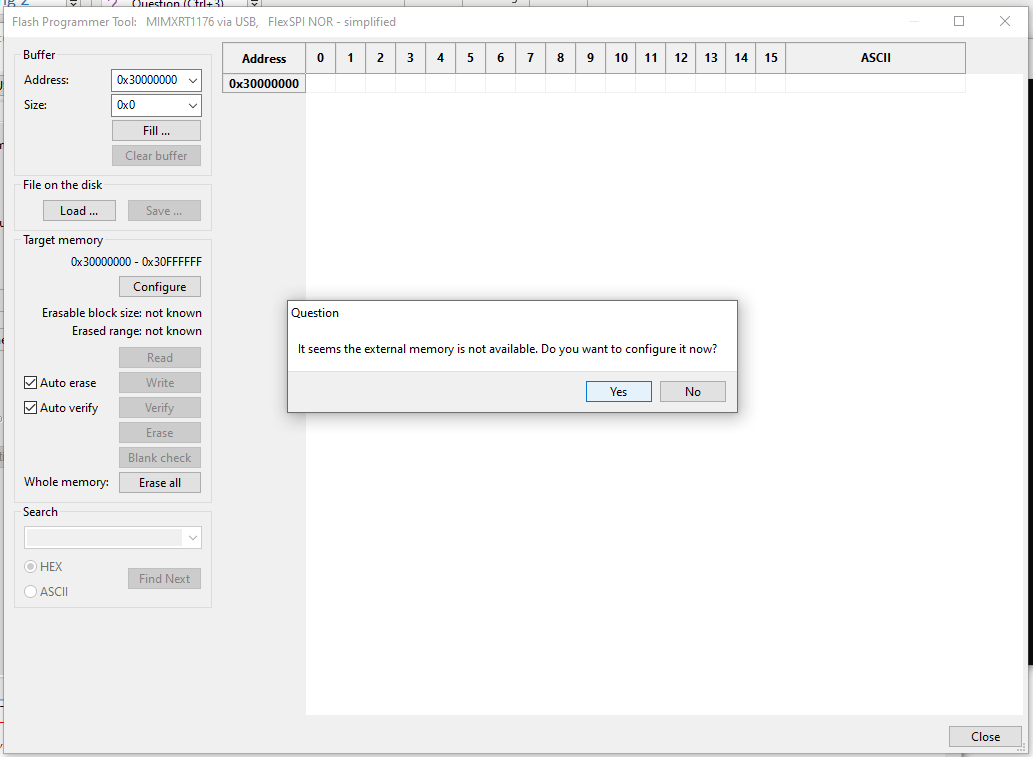
Task: Run a Blank check on memory
Action: pos(159,457)
